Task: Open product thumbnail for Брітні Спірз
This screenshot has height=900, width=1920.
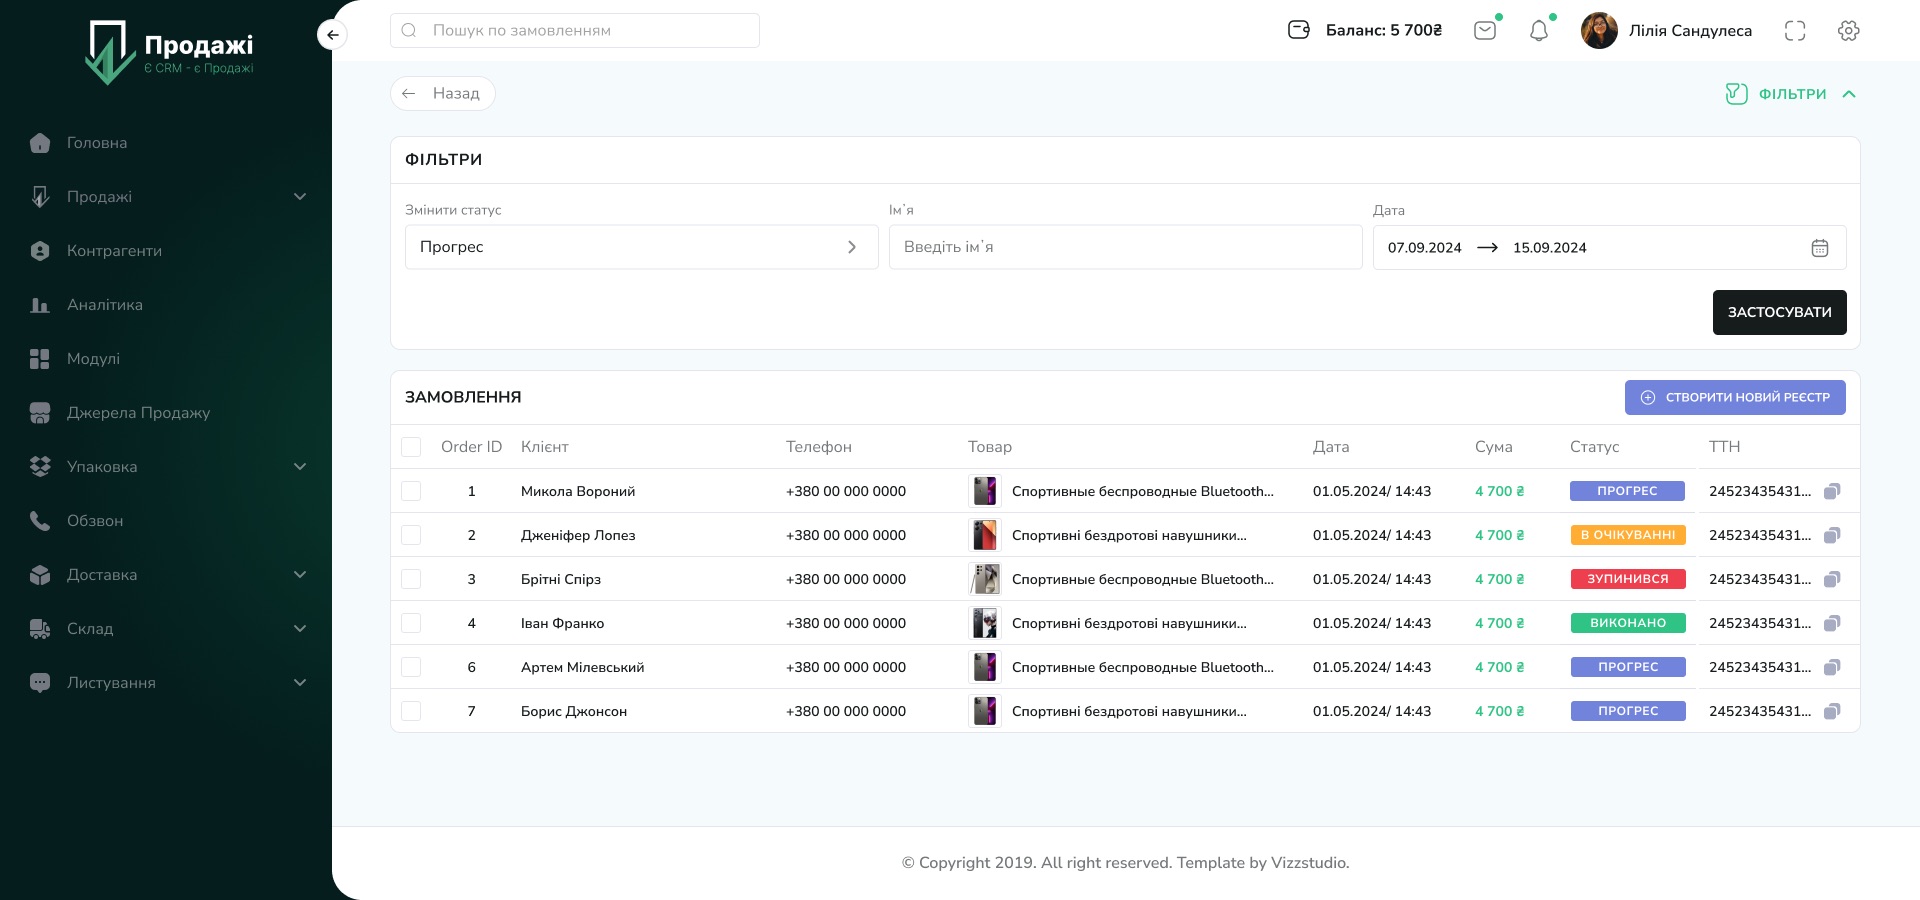Action: point(985,579)
